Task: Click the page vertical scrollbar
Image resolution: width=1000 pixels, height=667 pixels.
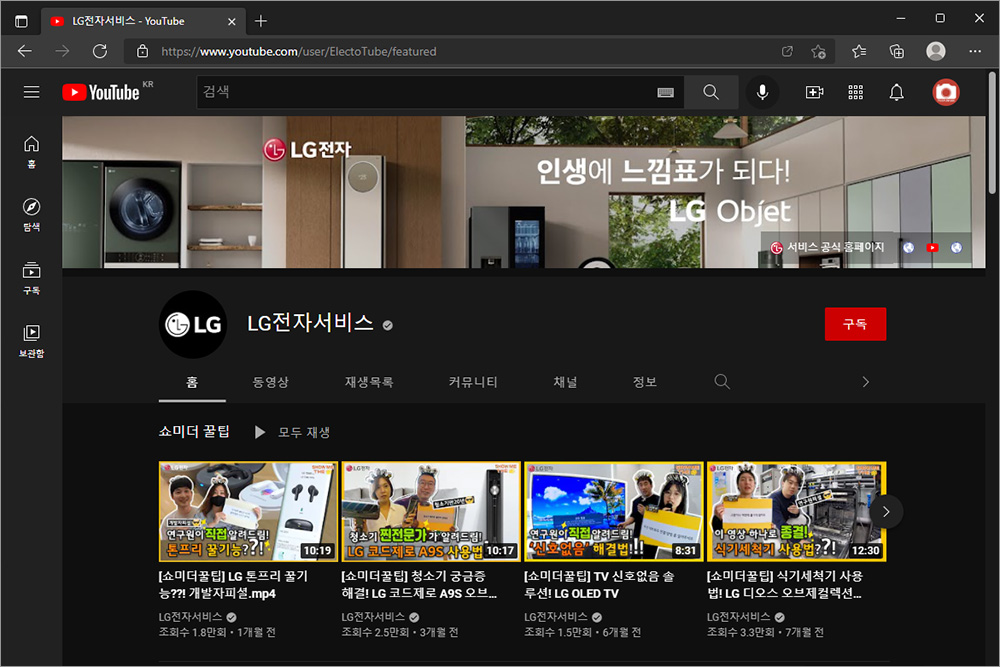Action: [x=992, y=134]
